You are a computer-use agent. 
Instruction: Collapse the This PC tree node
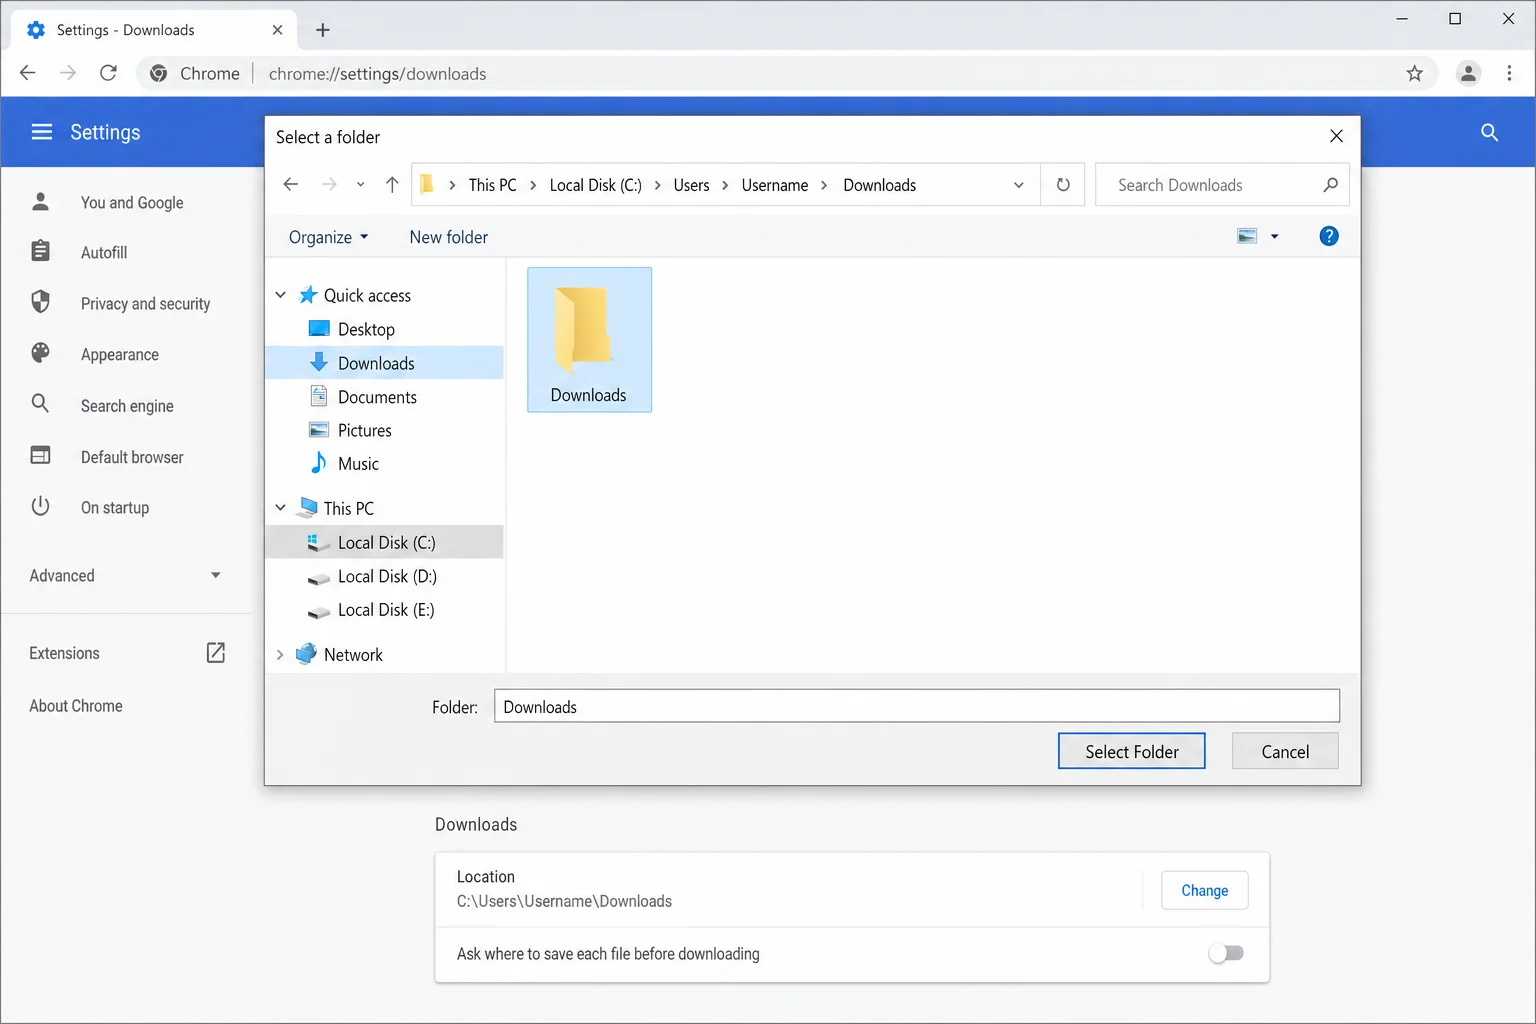pyautogui.click(x=281, y=508)
